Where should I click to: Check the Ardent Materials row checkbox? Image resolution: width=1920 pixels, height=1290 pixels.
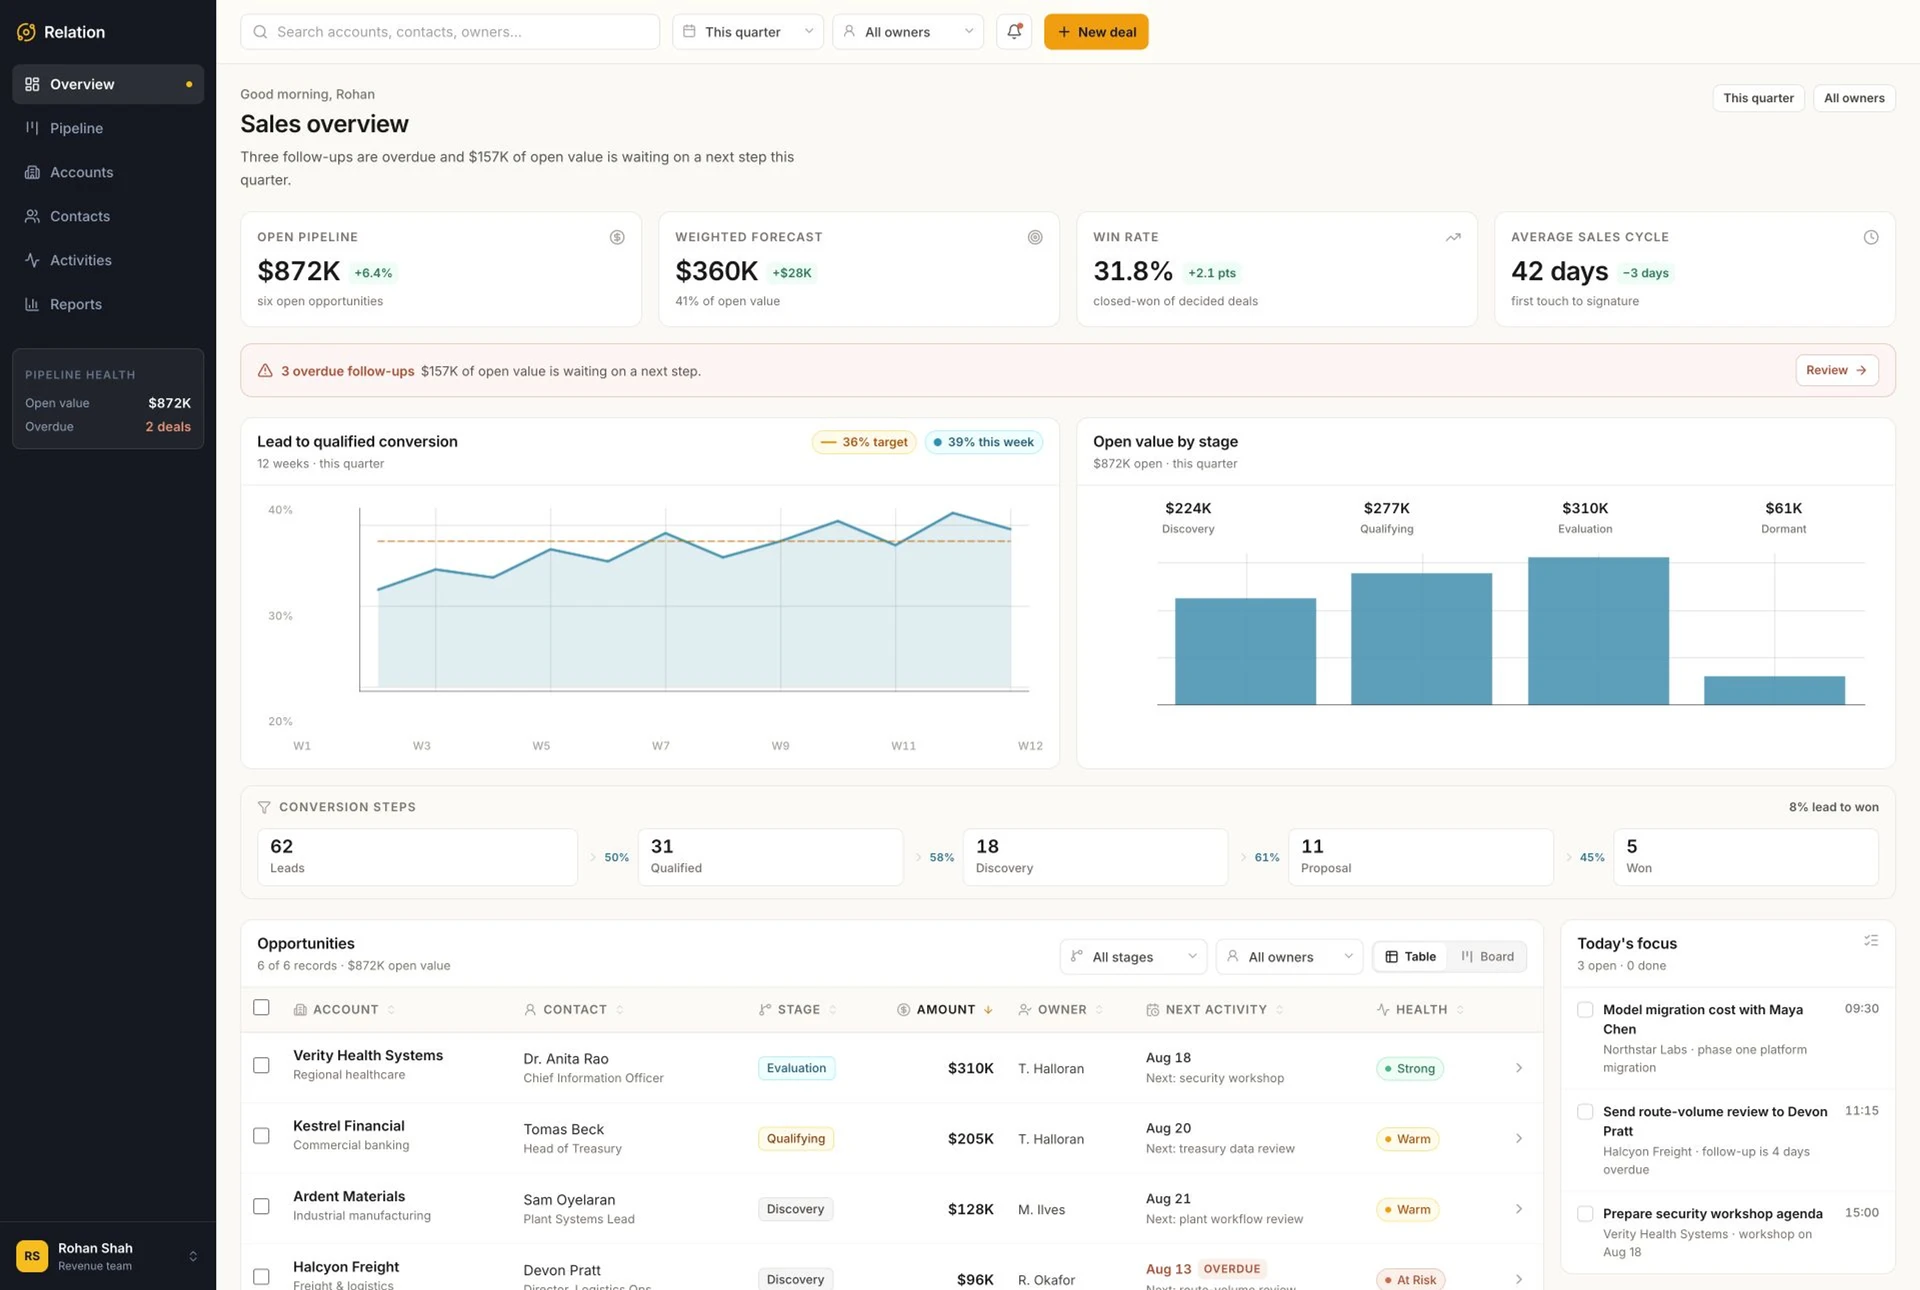pyautogui.click(x=261, y=1206)
